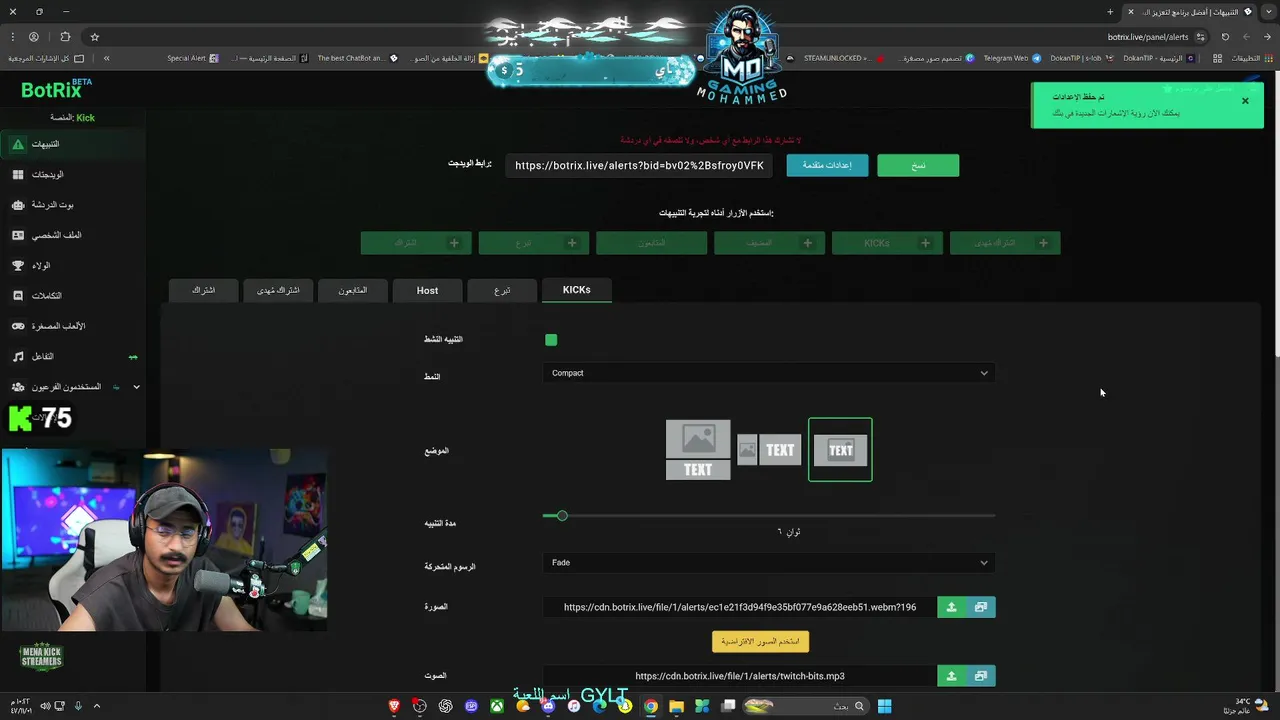Switch to the اشتراك subscription tab
The image size is (1280, 720).
[203, 290]
